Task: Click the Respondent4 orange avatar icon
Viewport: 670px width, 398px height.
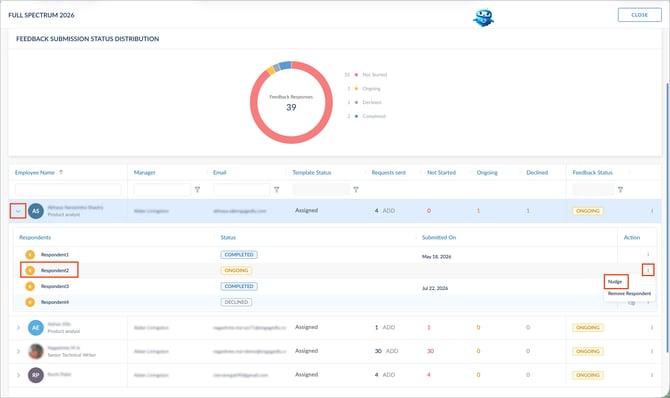Action: tap(30, 302)
